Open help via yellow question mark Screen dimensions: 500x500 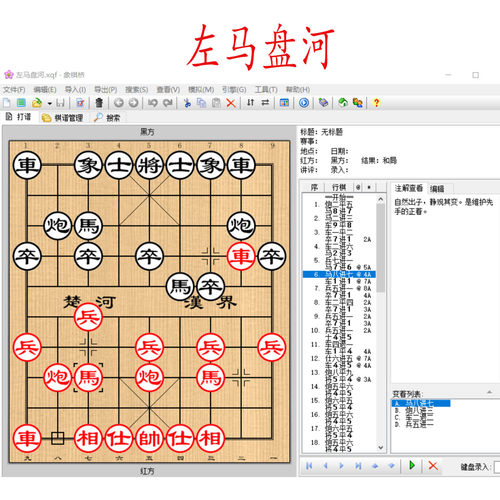pos(377,103)
